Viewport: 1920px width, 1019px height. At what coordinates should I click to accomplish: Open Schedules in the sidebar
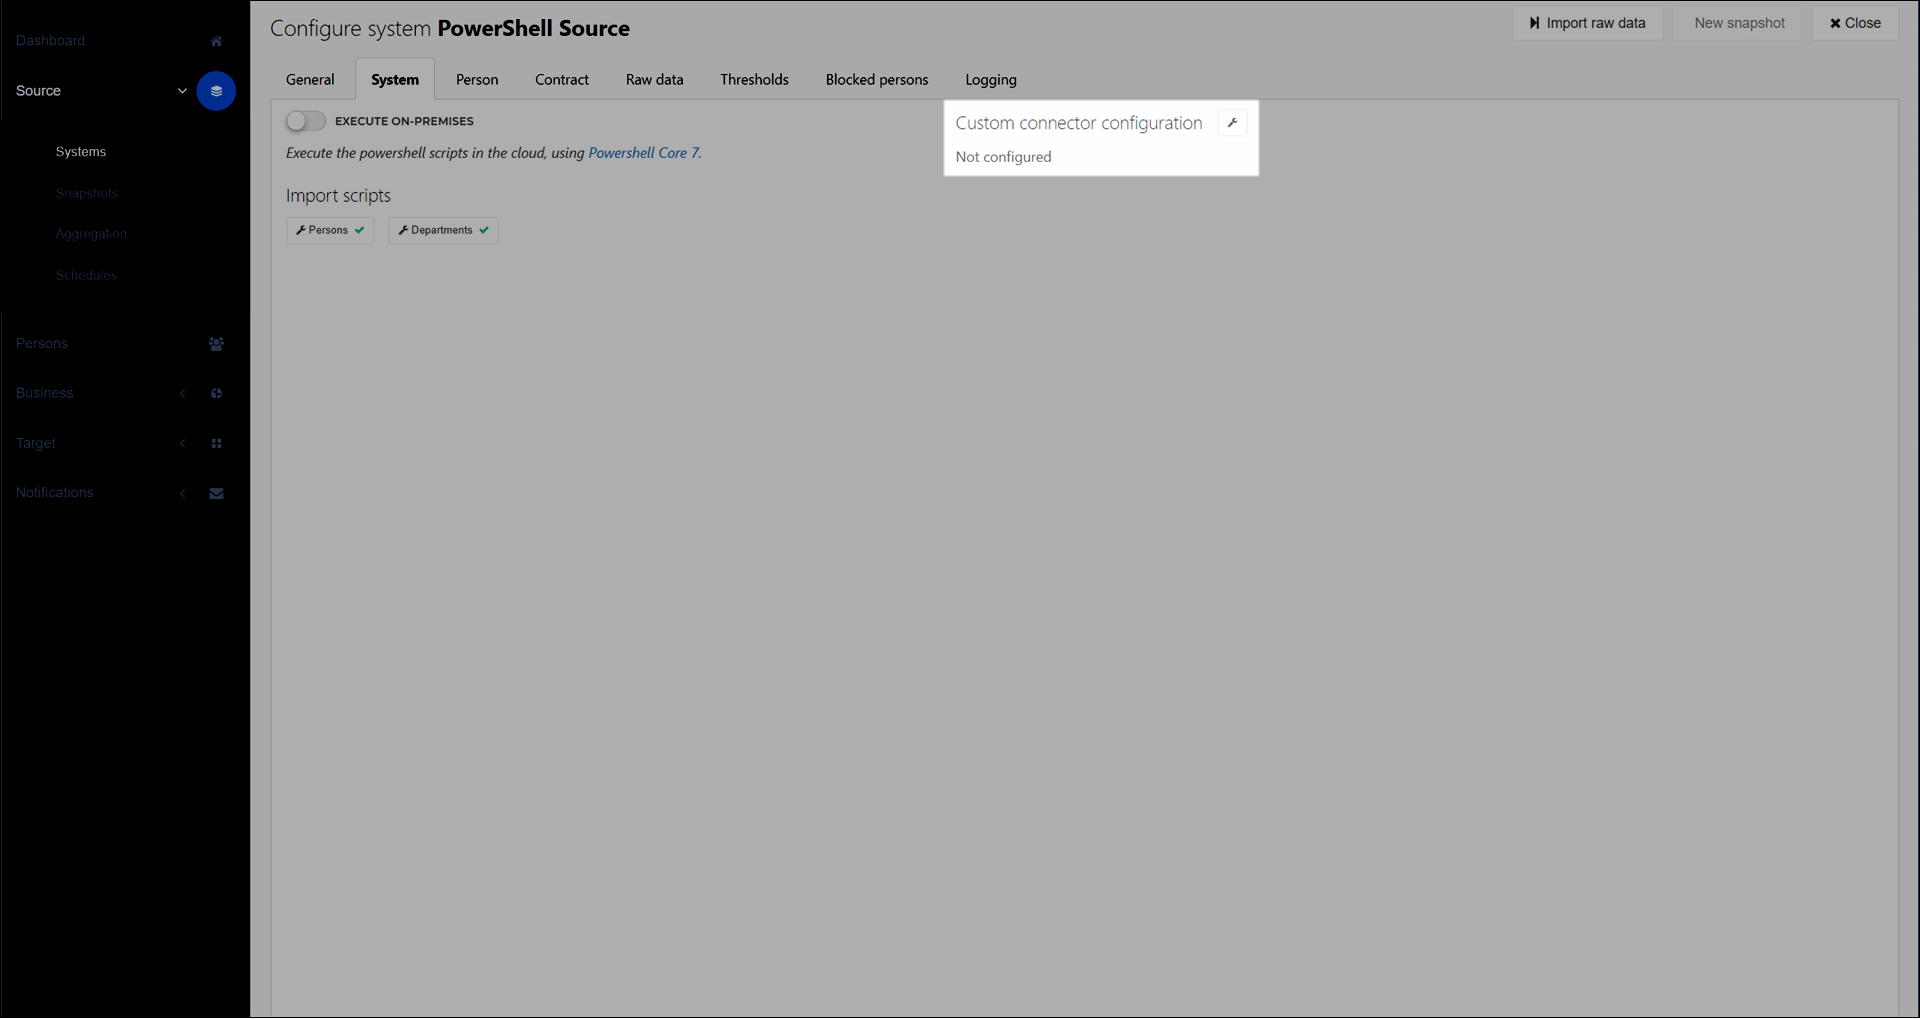(x=86, y=276)
